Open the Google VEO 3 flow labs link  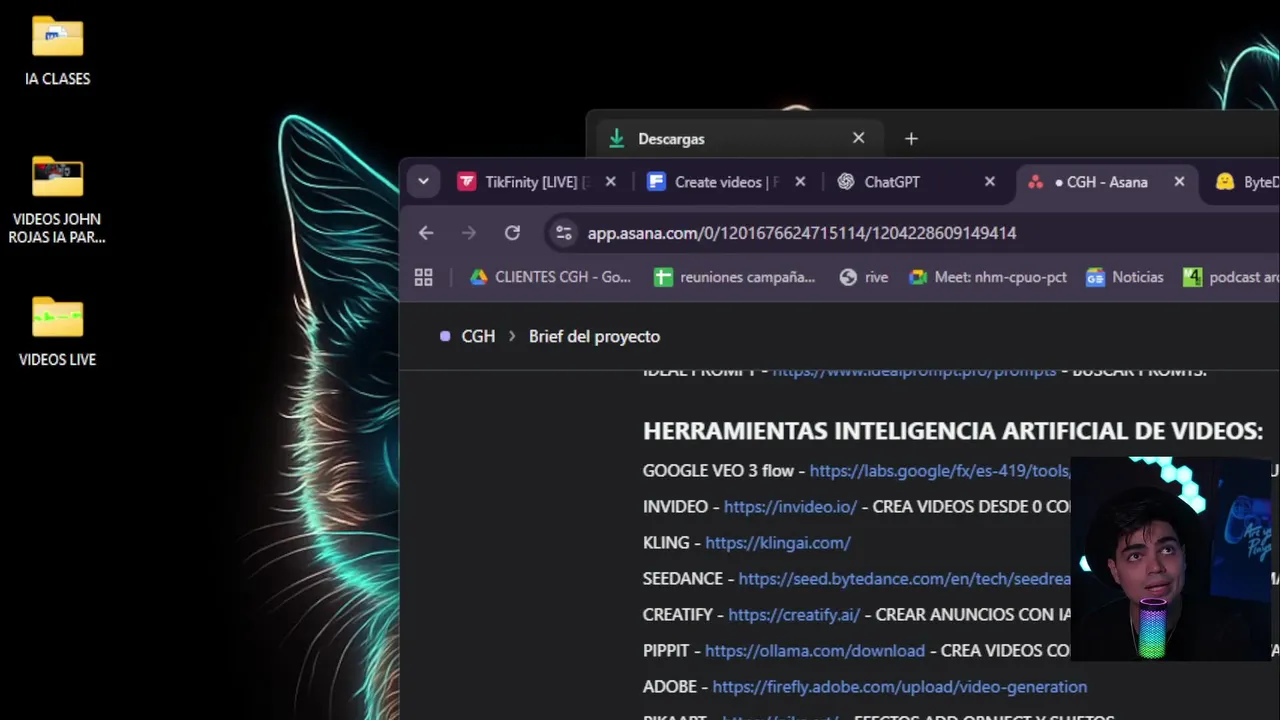pos(940,471)
